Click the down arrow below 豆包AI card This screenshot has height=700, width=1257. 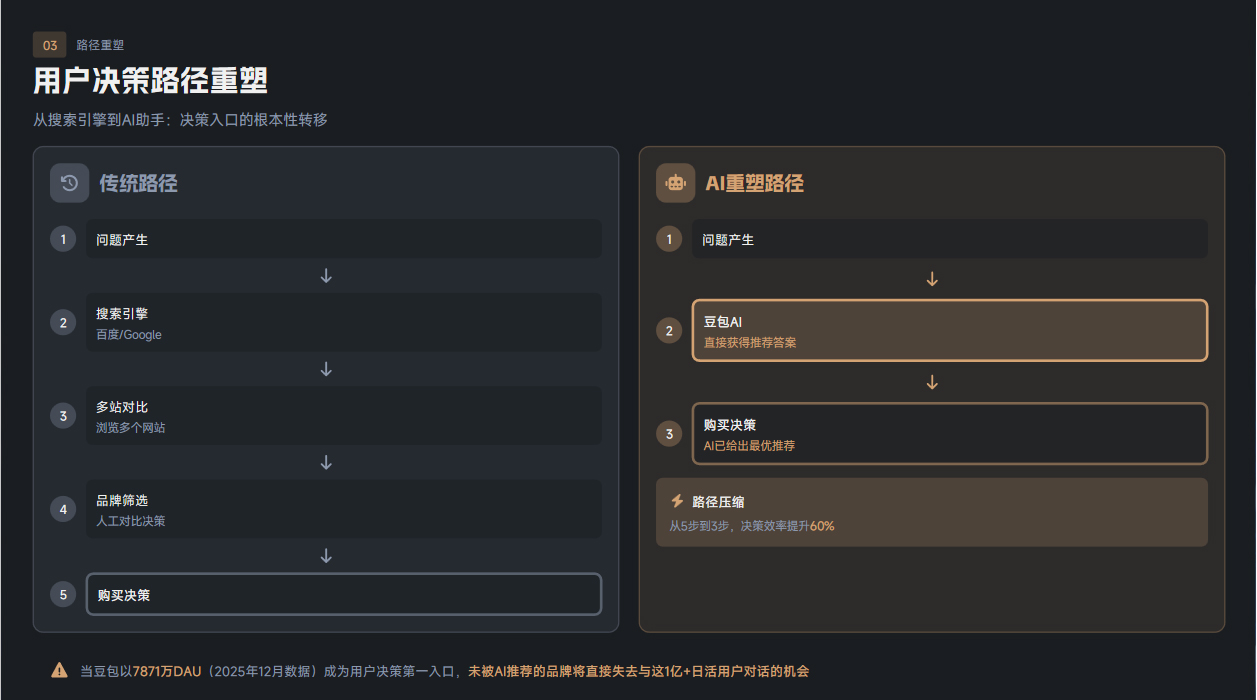(x=932, y=382)
